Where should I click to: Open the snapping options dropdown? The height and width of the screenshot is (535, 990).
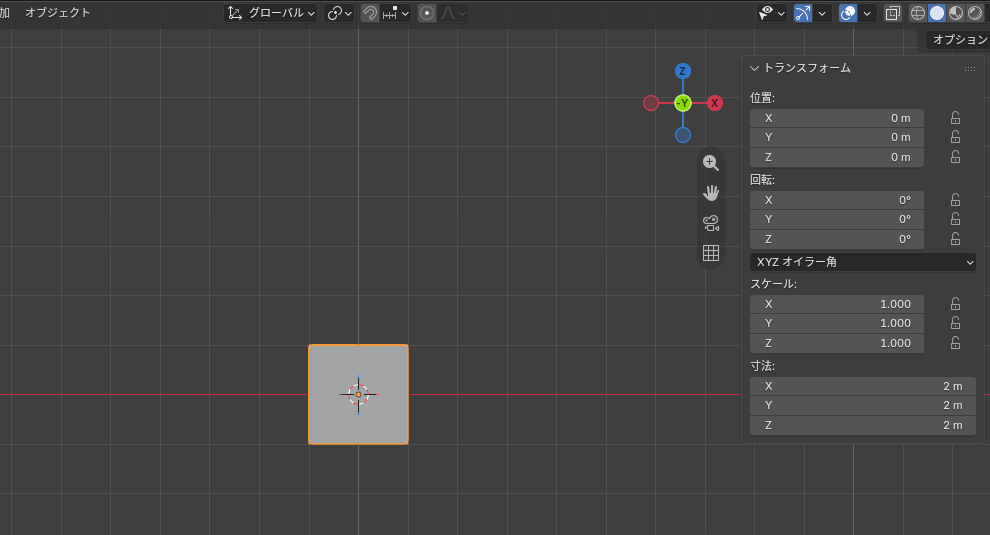pyautogui.click(x=396, y=13)
